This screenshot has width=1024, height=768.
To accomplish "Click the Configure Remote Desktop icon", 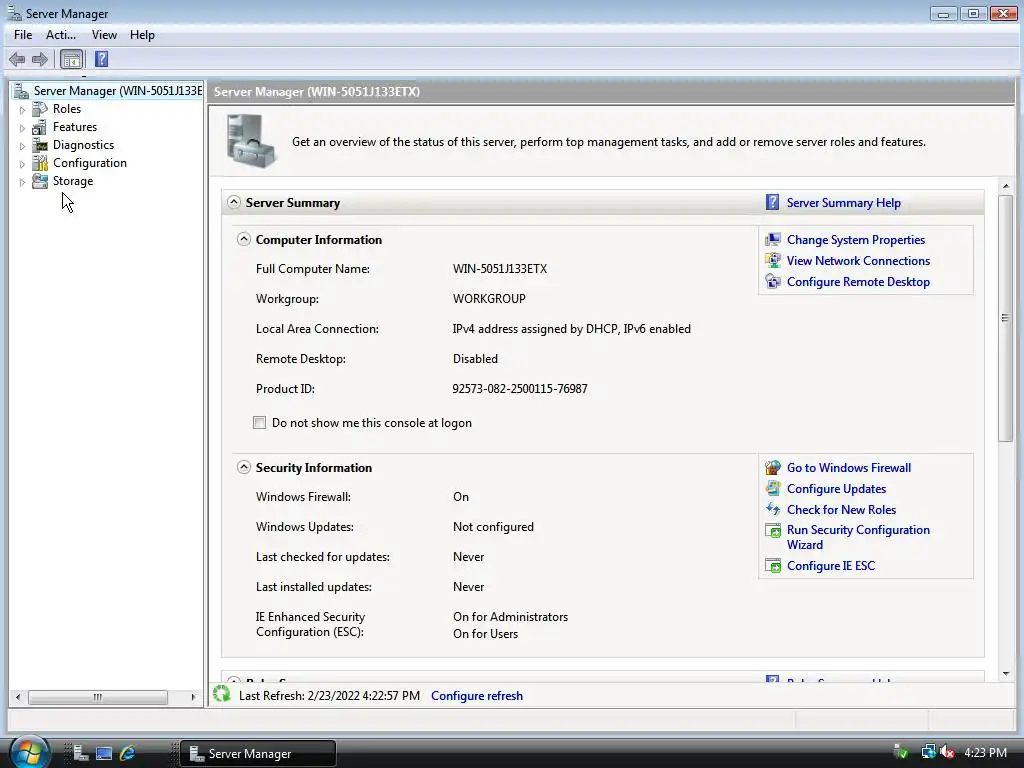I will pos(773,281).
